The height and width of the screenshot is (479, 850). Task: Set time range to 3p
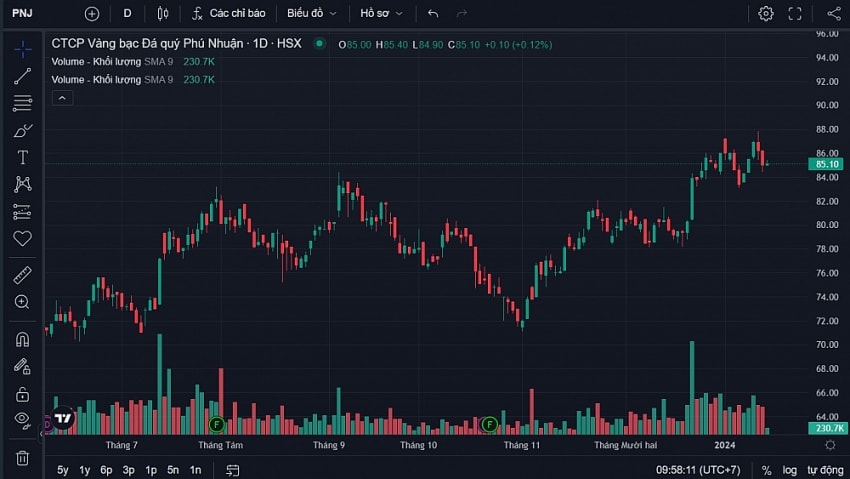tap(128, 470)
